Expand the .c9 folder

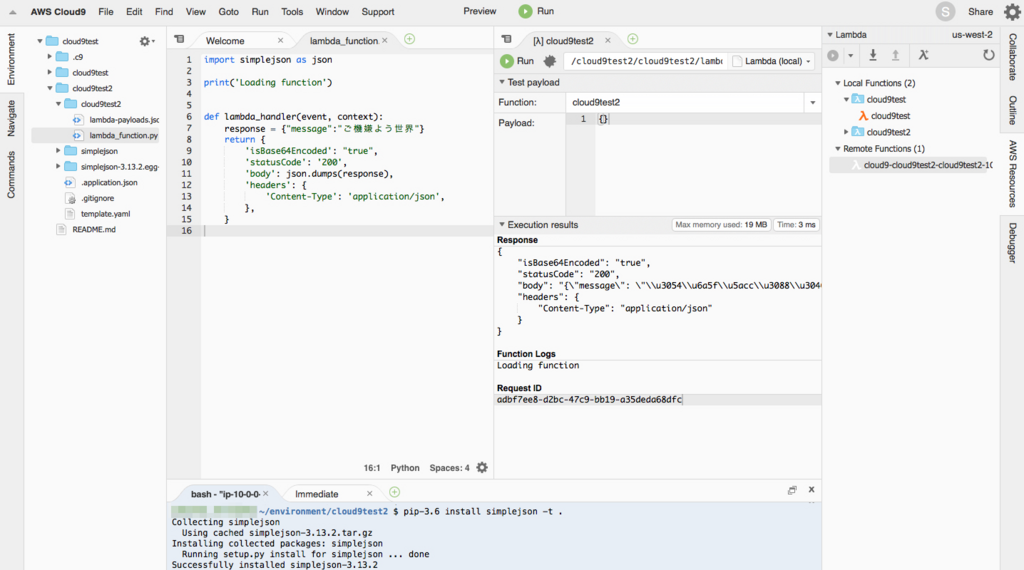(49, 57)
